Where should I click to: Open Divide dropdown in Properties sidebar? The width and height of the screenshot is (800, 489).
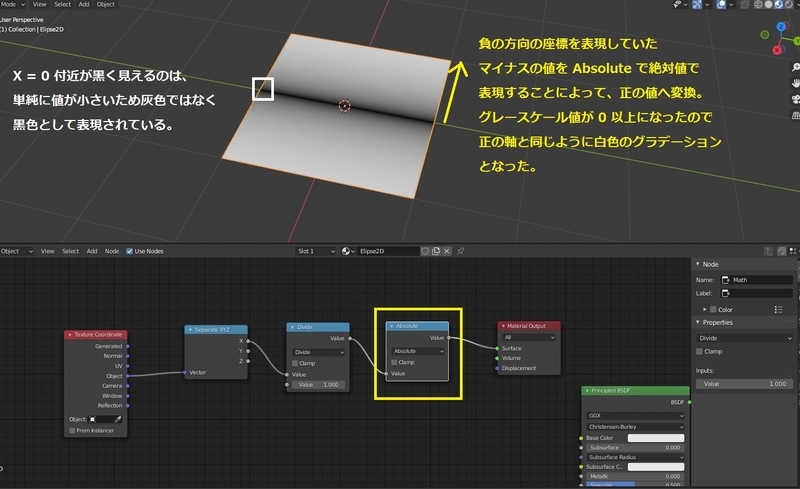(744, 338)
